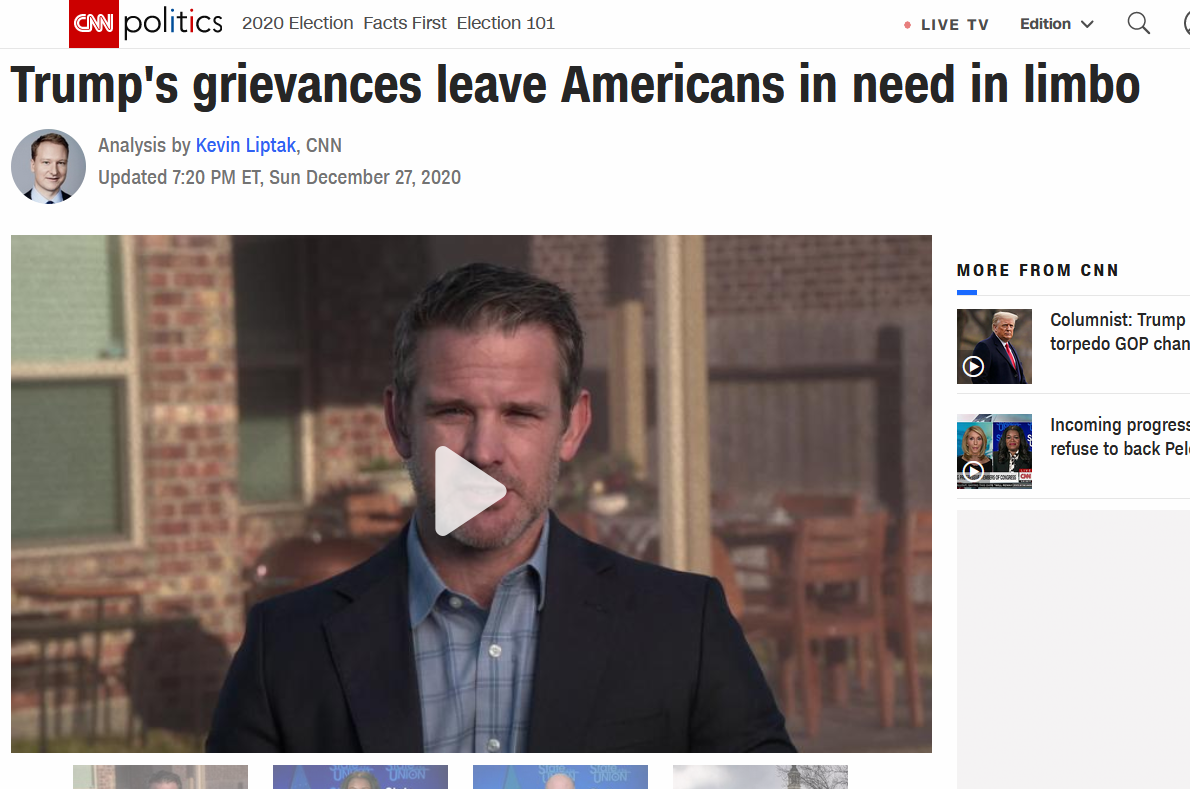Go to the Facts First section
The width and height of the screenshot is (1190, 789).
405,24
